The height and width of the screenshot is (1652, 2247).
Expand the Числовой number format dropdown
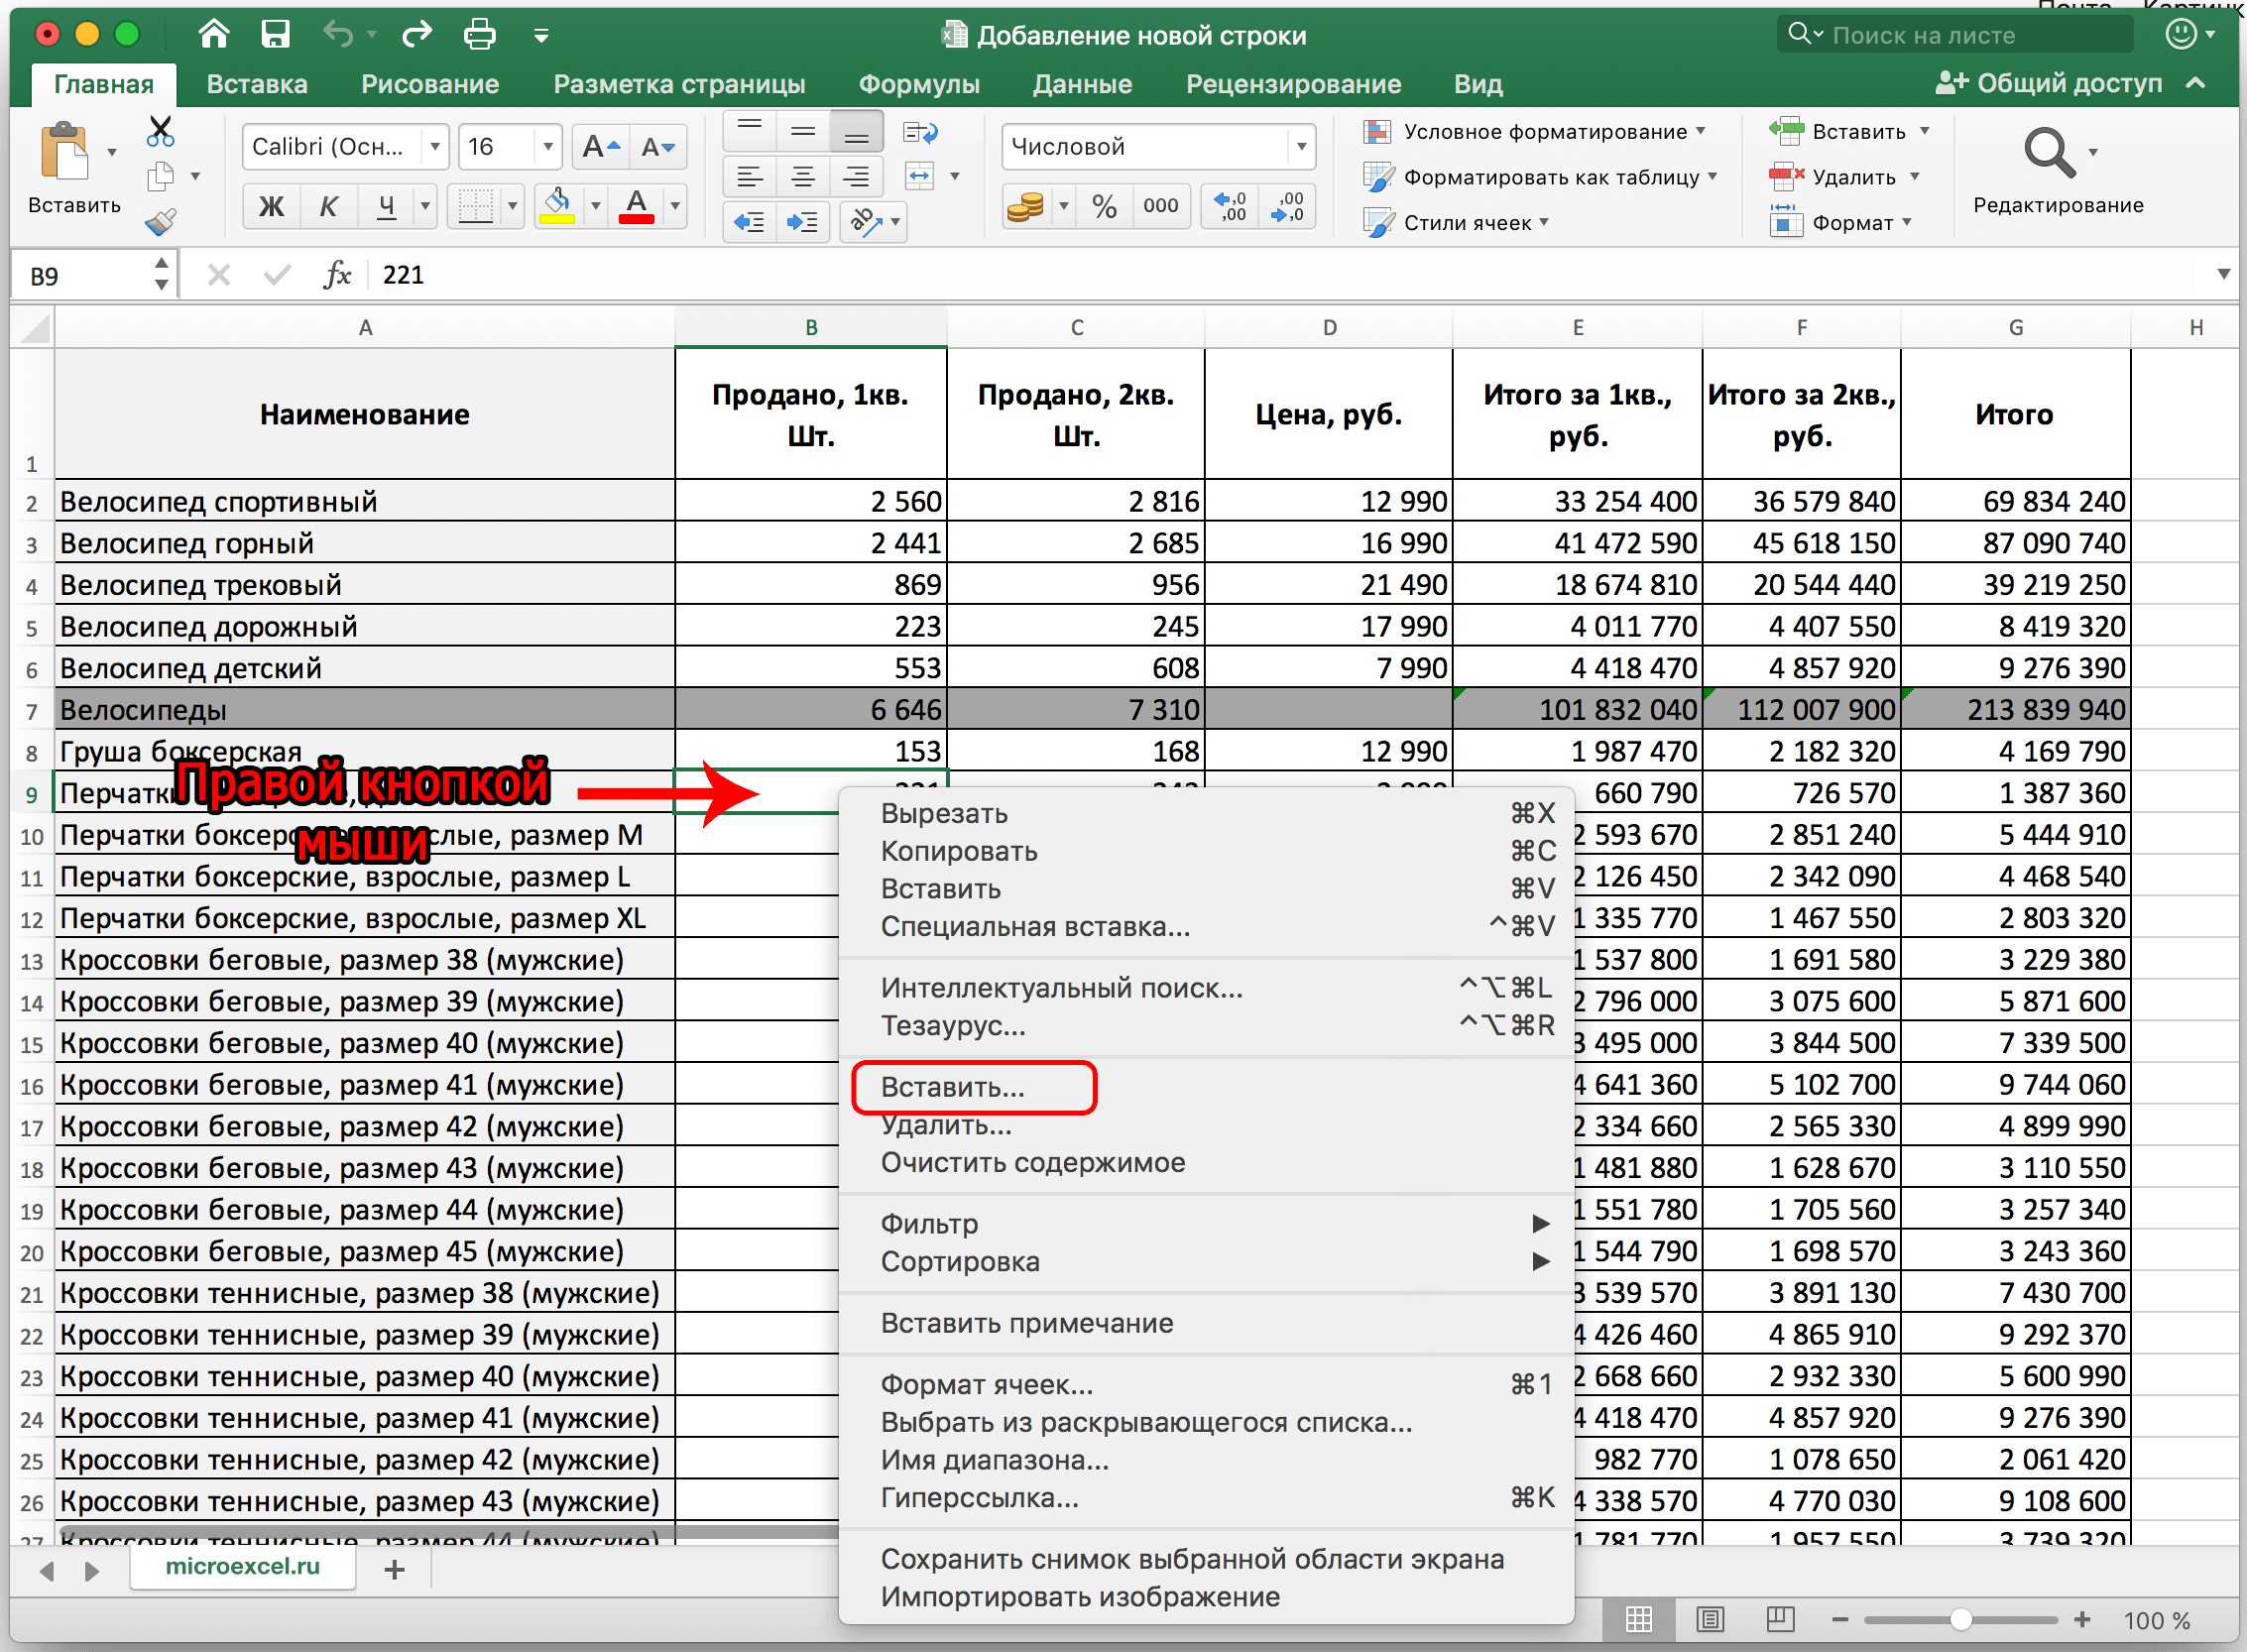(x=1300, y=147)
